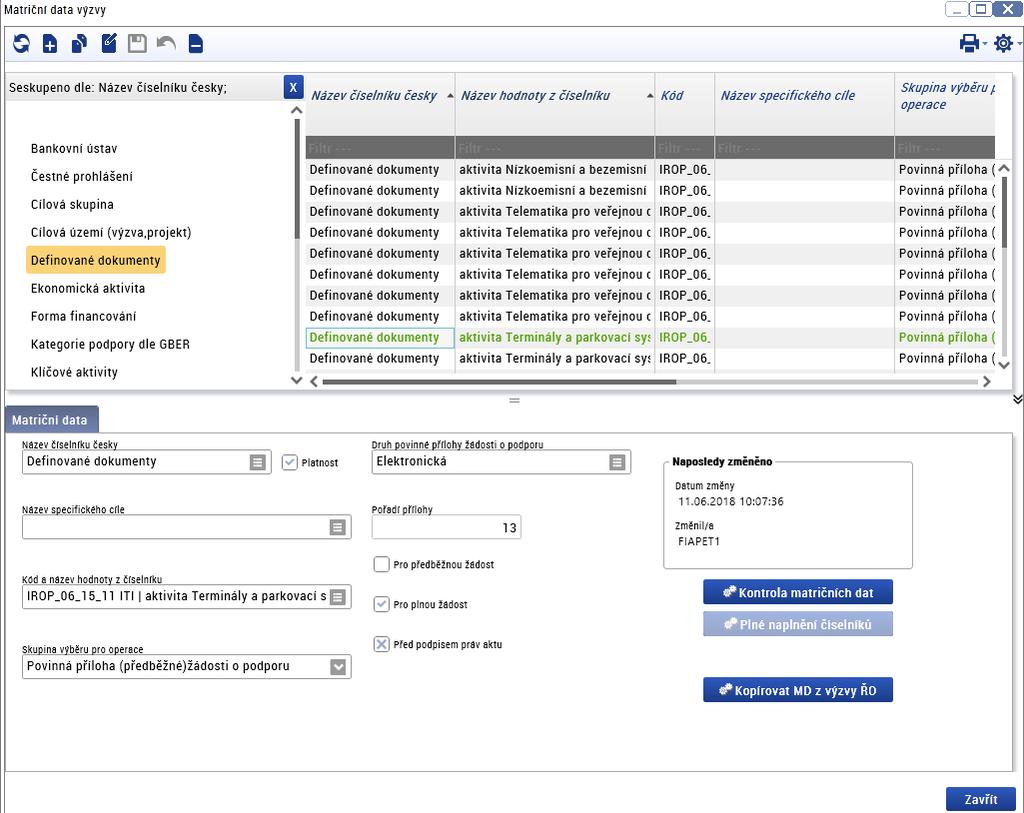The width and height of the screenshot is (1024, 813).
Task: Open the settings gear icon
Action: coord(1003,44)
